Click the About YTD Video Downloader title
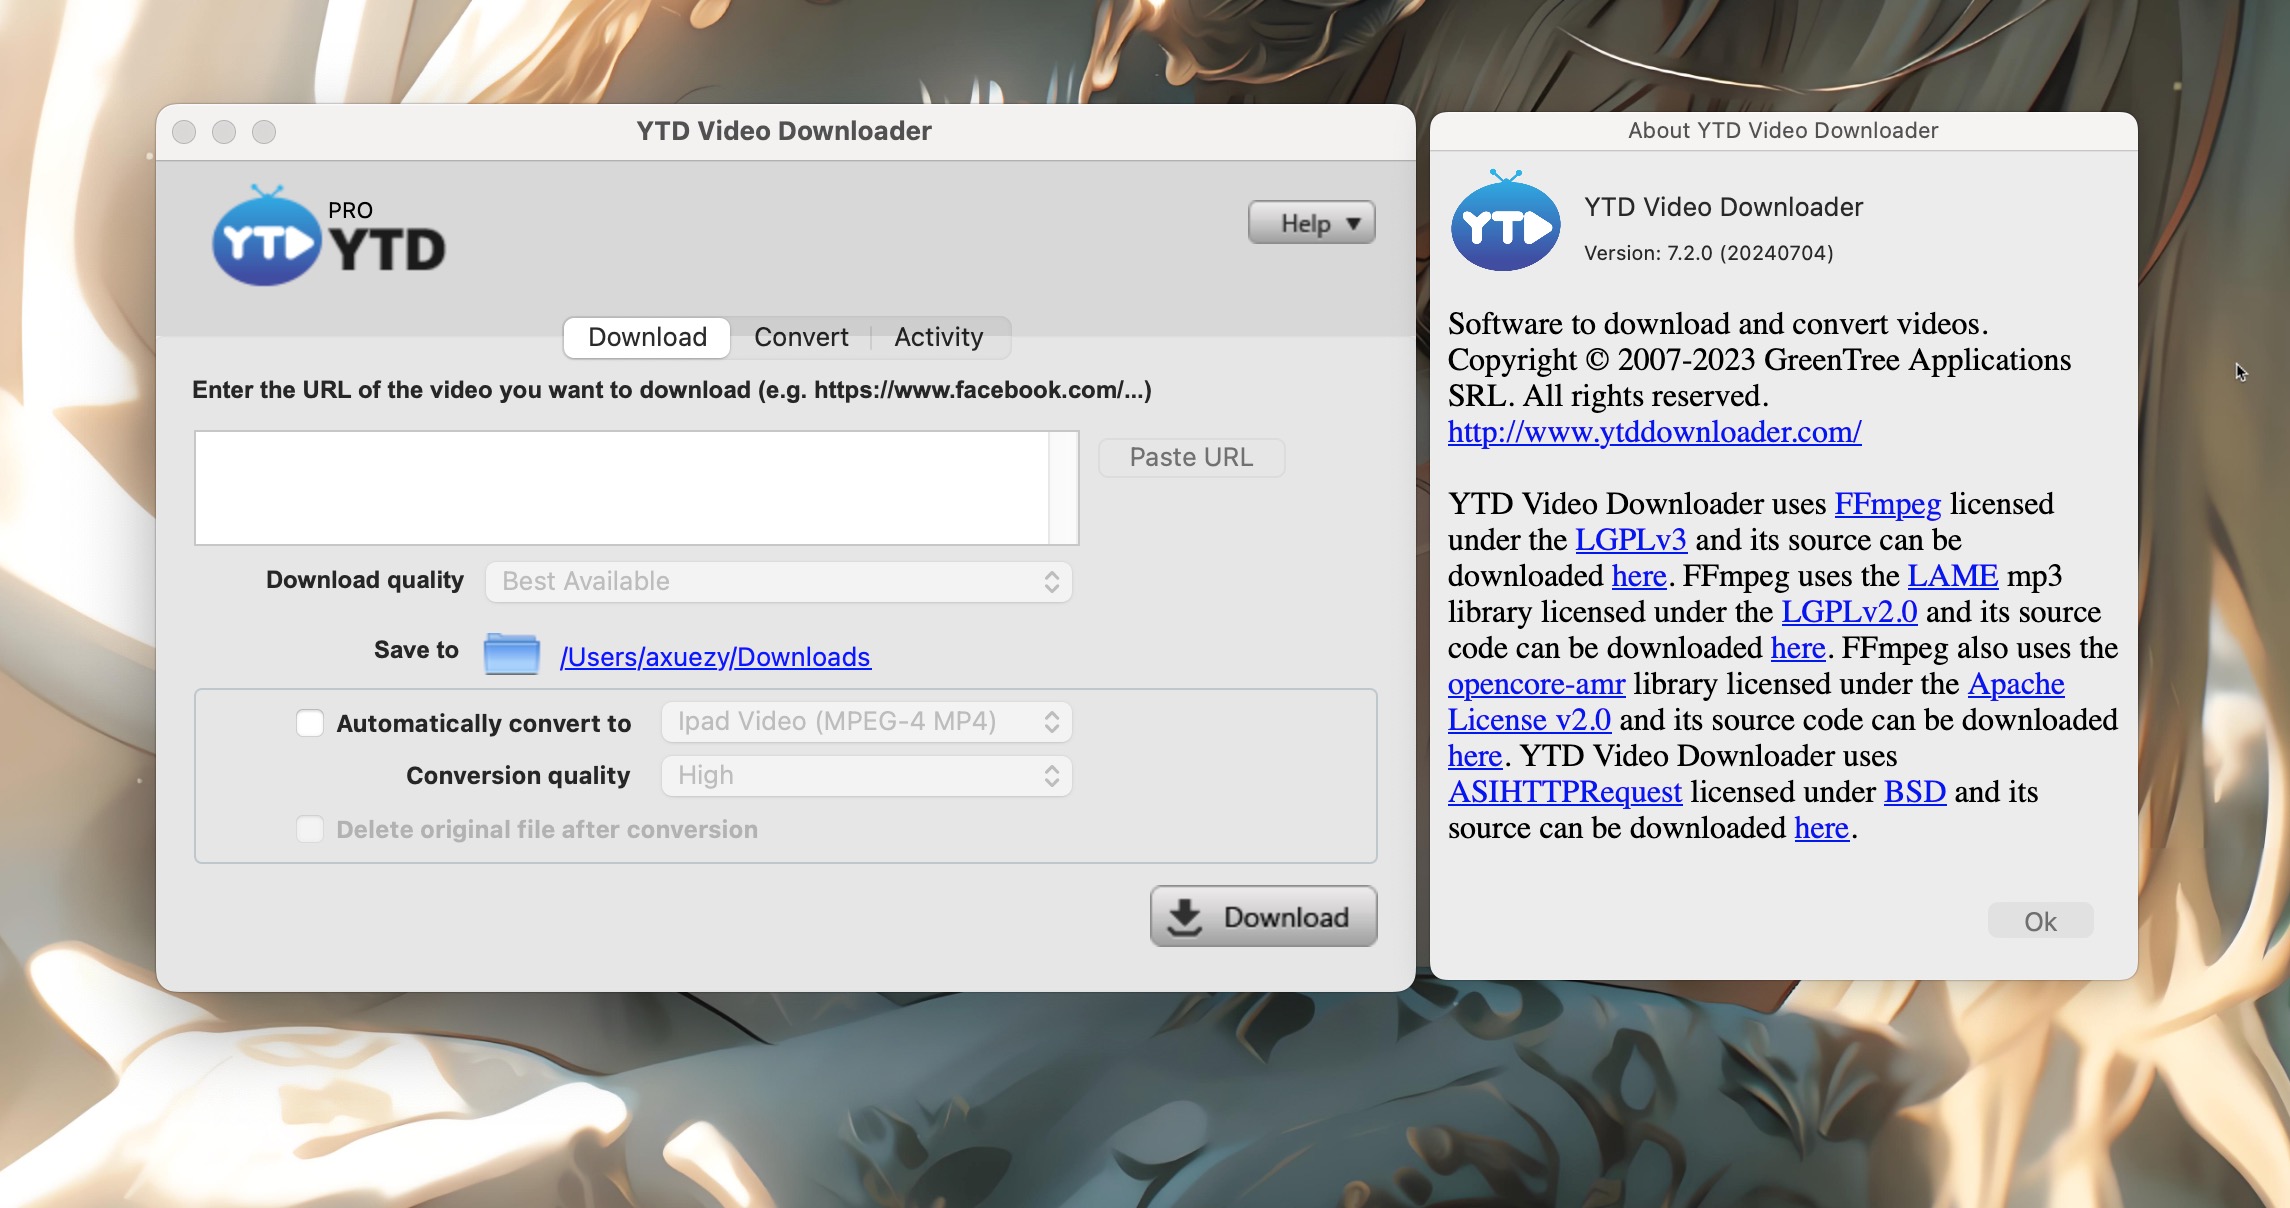 point(1782,130)
